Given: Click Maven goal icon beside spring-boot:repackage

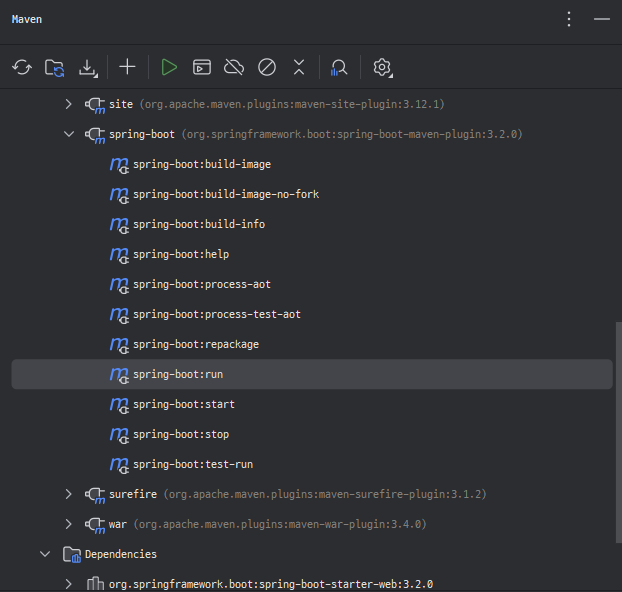Looking at the screenshot, I should pos(119,346).
